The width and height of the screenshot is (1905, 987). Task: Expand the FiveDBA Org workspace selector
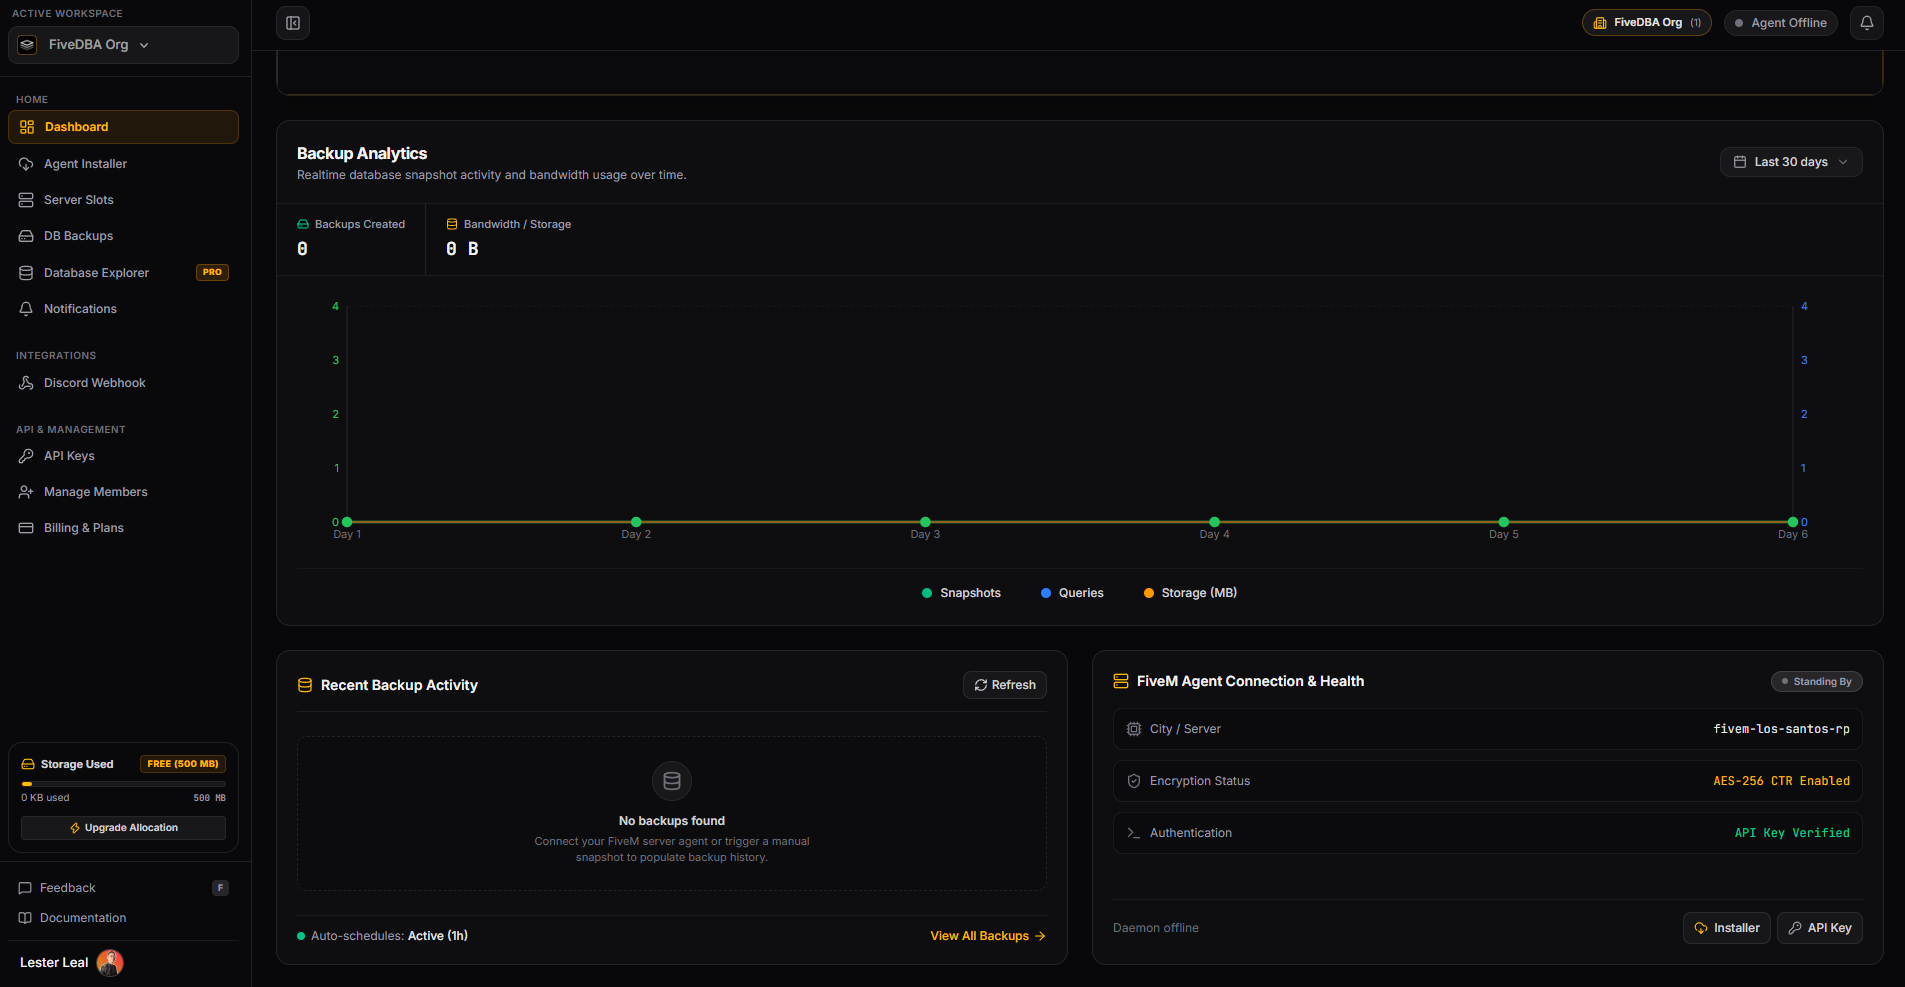[123, 45]
